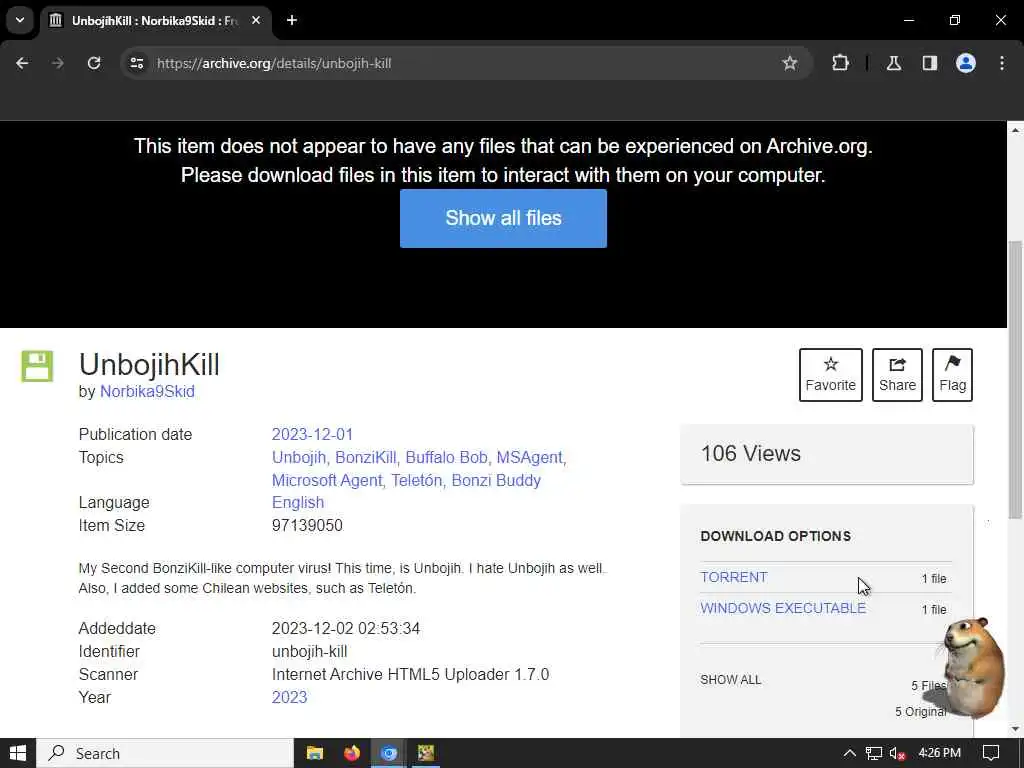Open the profile avatar menu
Screen dimensions: 1024x768
(x=966, y=63)
